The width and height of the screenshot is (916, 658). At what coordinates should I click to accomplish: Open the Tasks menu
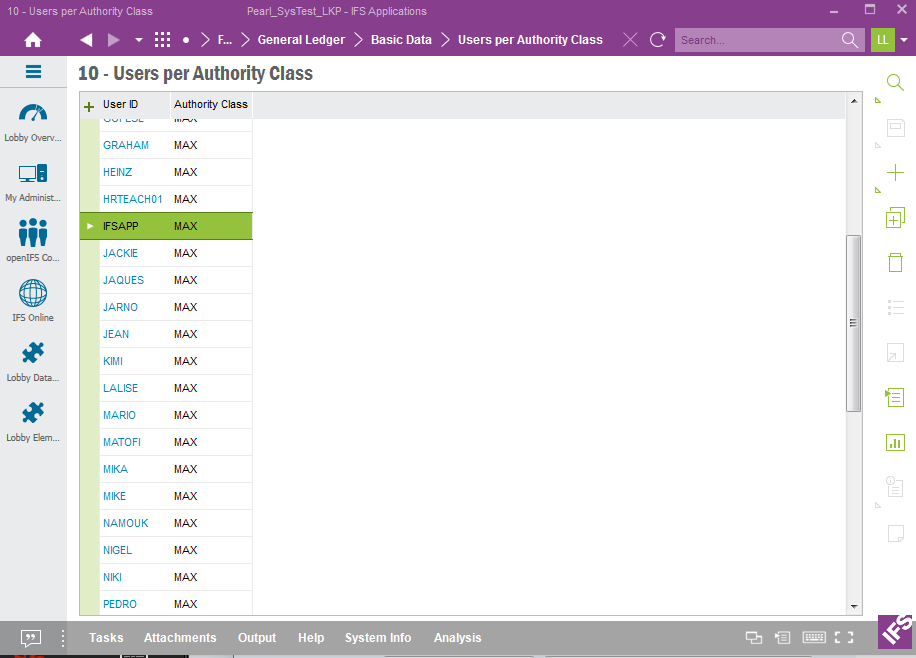pyautogui.click(x=106, y=638)
